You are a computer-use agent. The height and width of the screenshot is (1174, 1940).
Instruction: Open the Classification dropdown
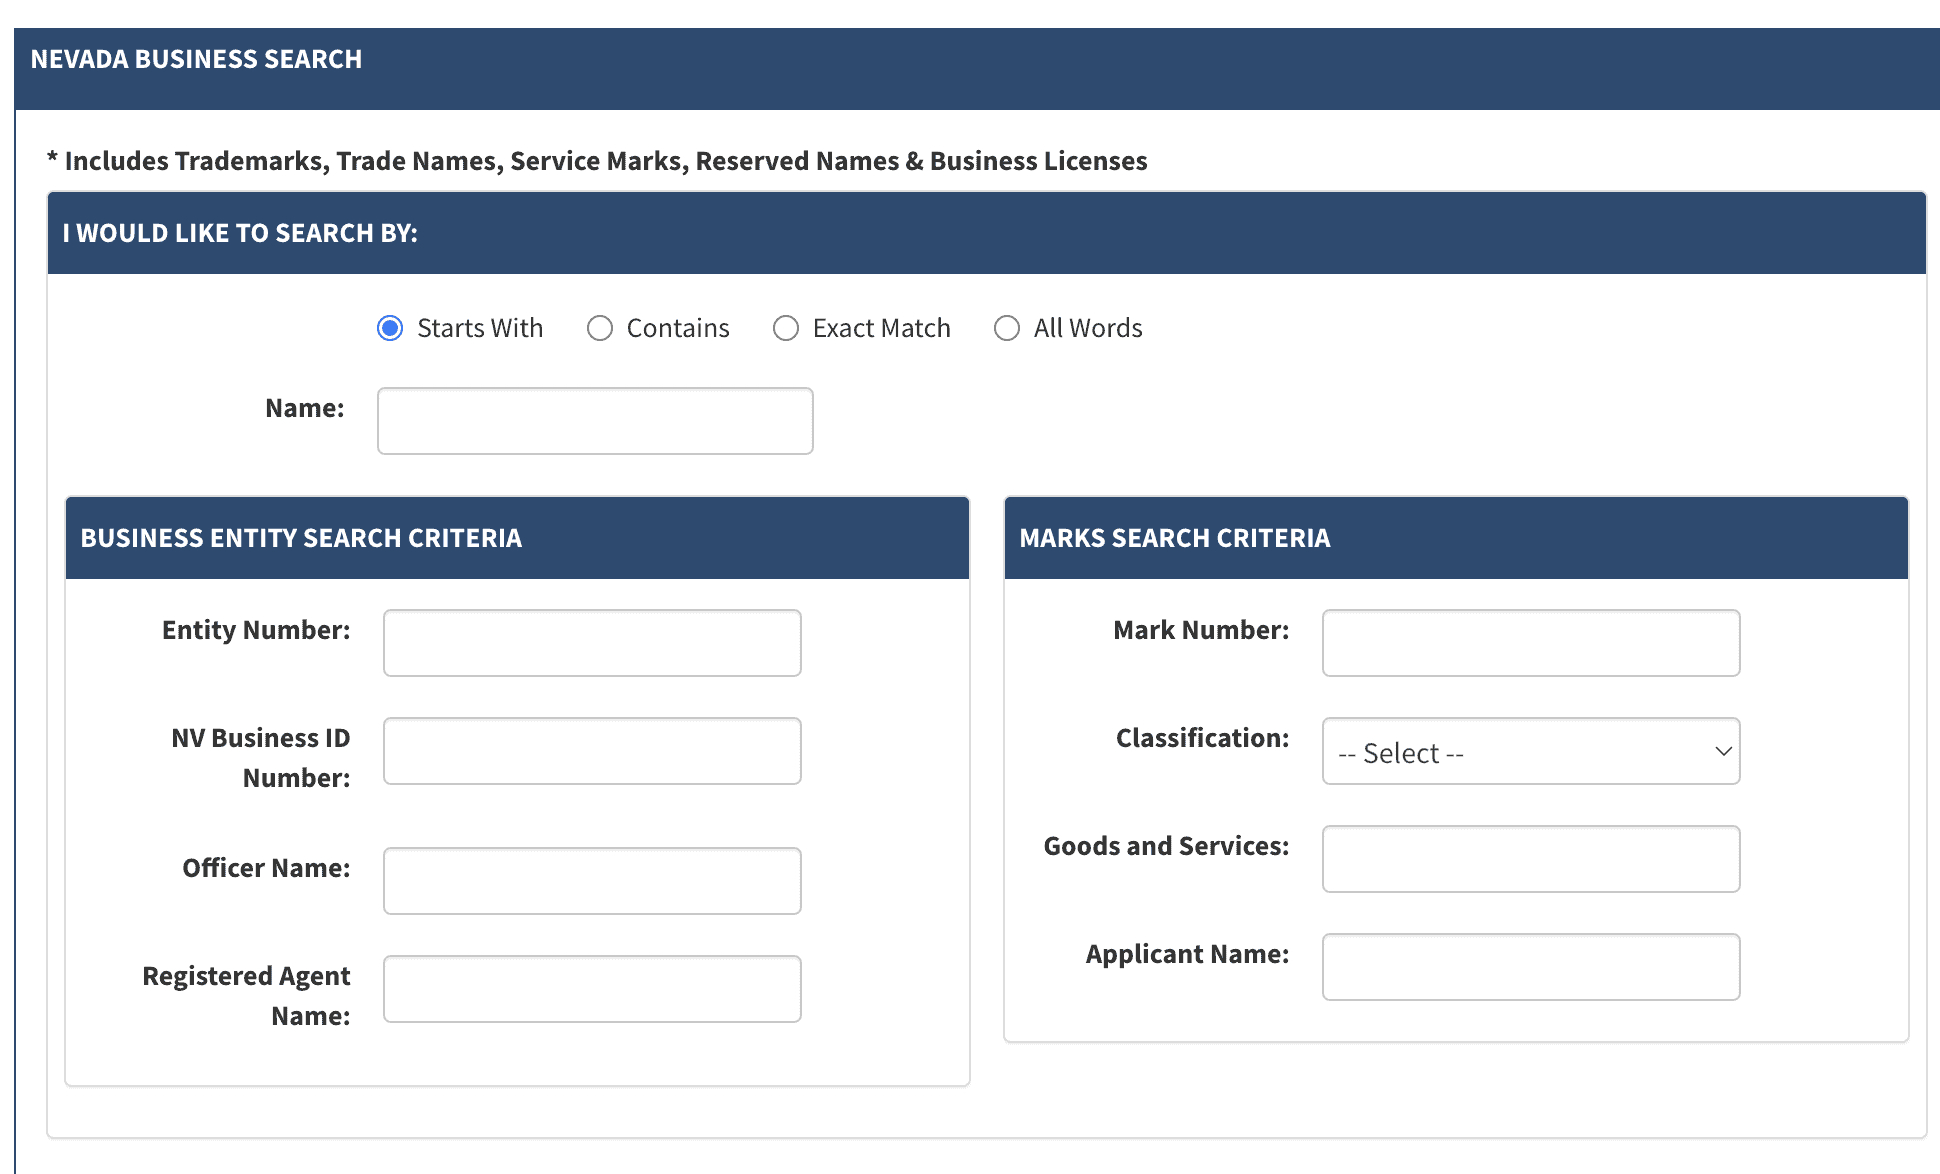point(1530,751)
